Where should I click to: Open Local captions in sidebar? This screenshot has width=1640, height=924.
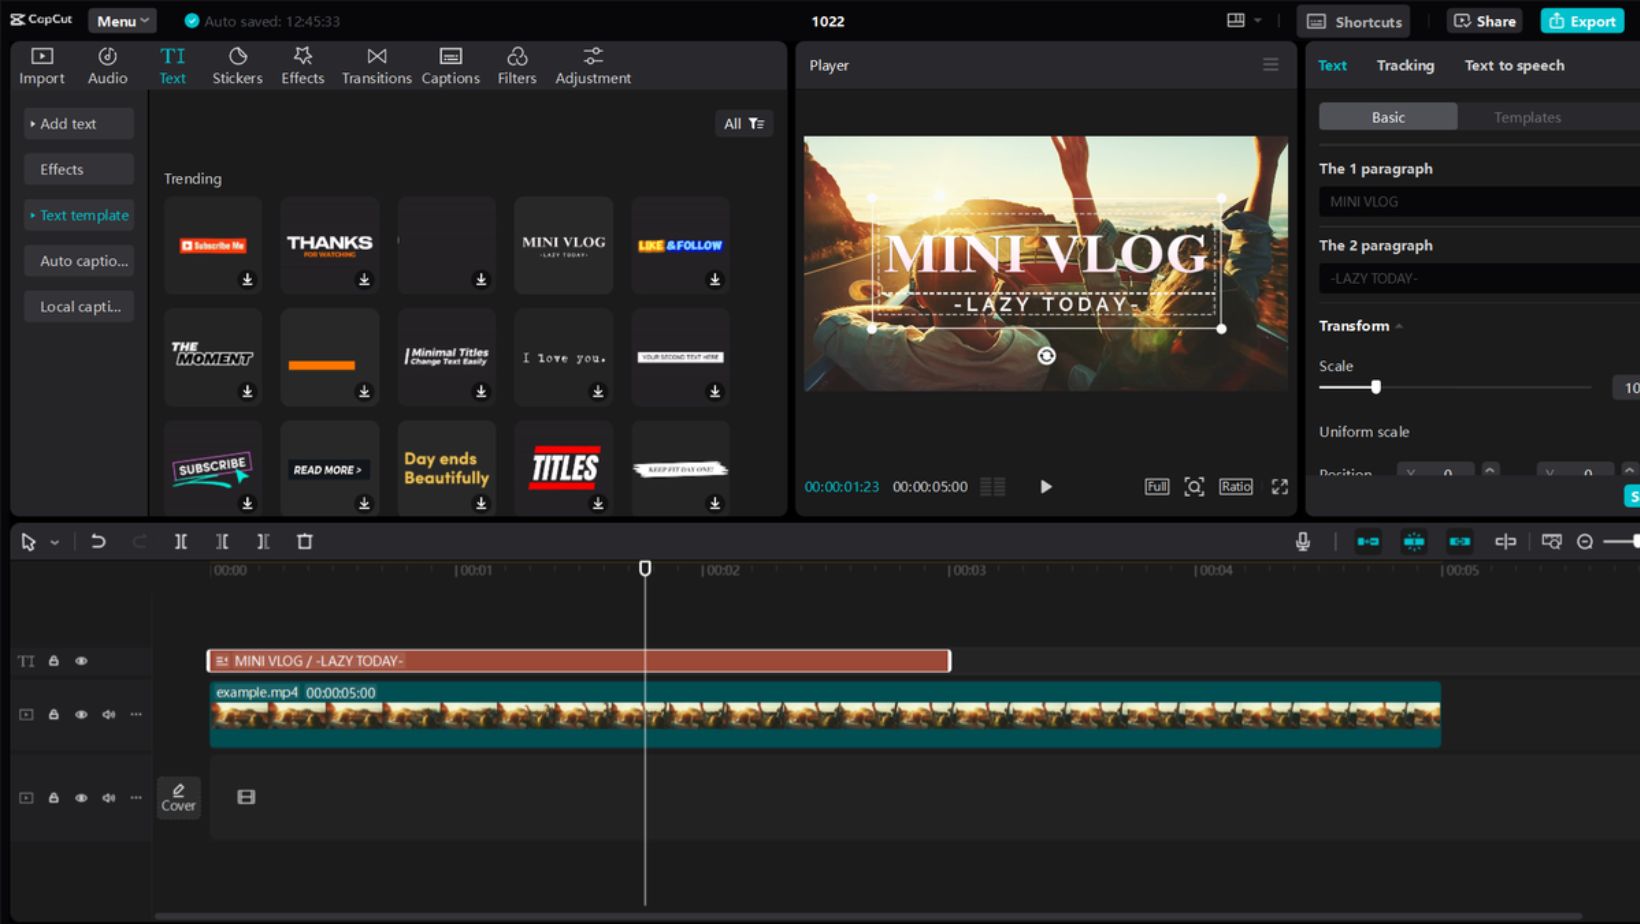click(79, 307)
